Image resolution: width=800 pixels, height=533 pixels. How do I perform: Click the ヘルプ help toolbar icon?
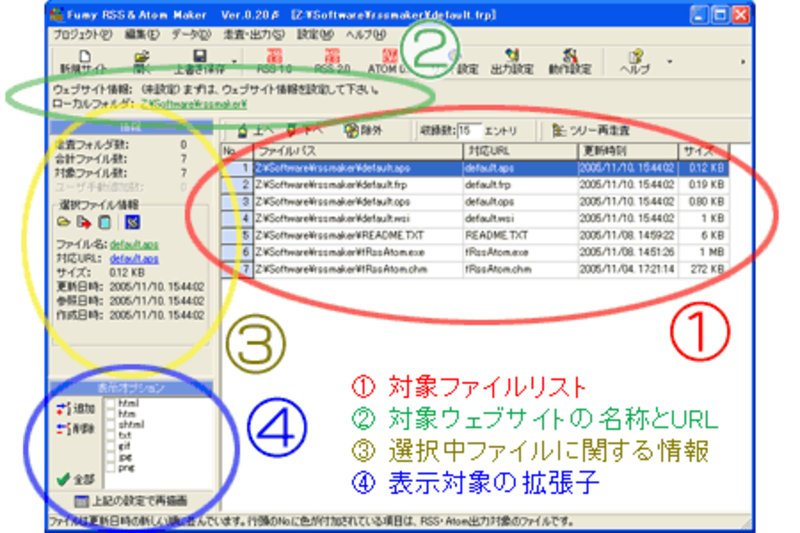pyautogui.click(x=635, y=62)
